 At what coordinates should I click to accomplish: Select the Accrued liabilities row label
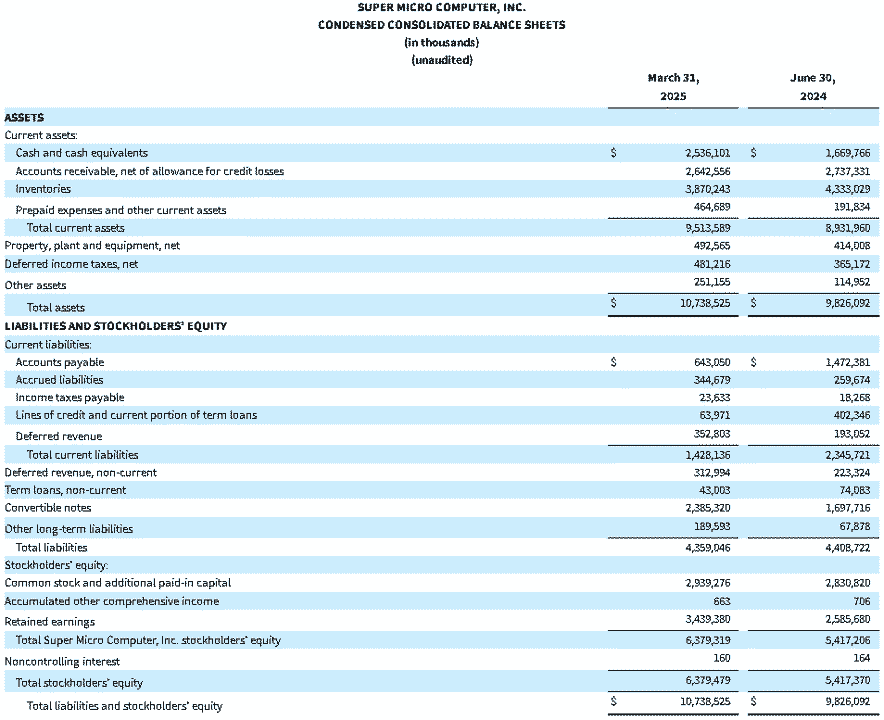click(x=59, y=379)
